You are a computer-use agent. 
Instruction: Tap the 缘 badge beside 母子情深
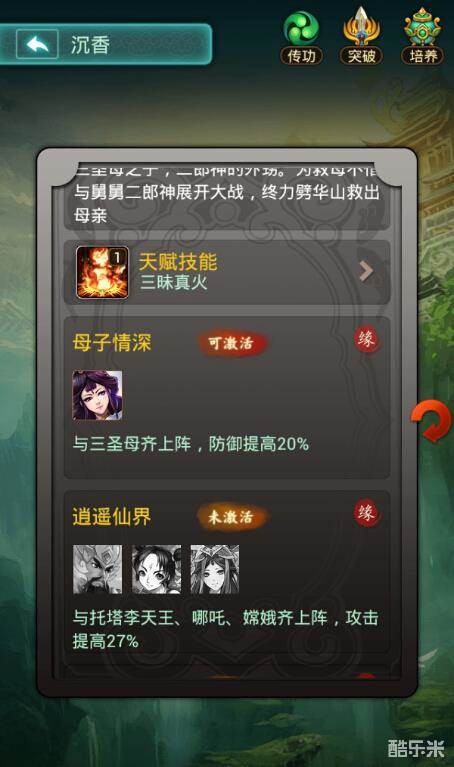pyautogui.click(x=367, y=339)
